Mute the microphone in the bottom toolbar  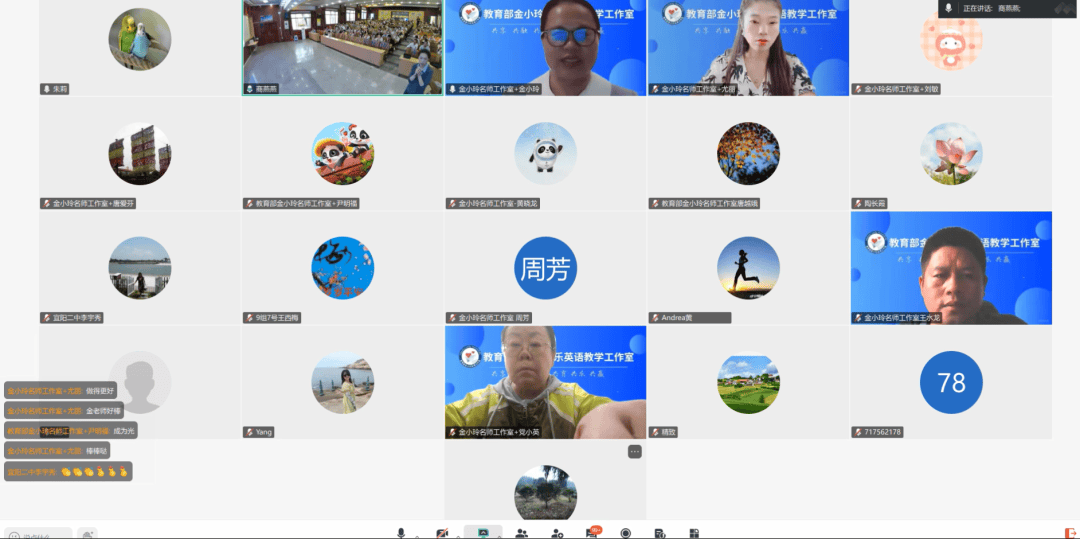[x=401, y=533]
